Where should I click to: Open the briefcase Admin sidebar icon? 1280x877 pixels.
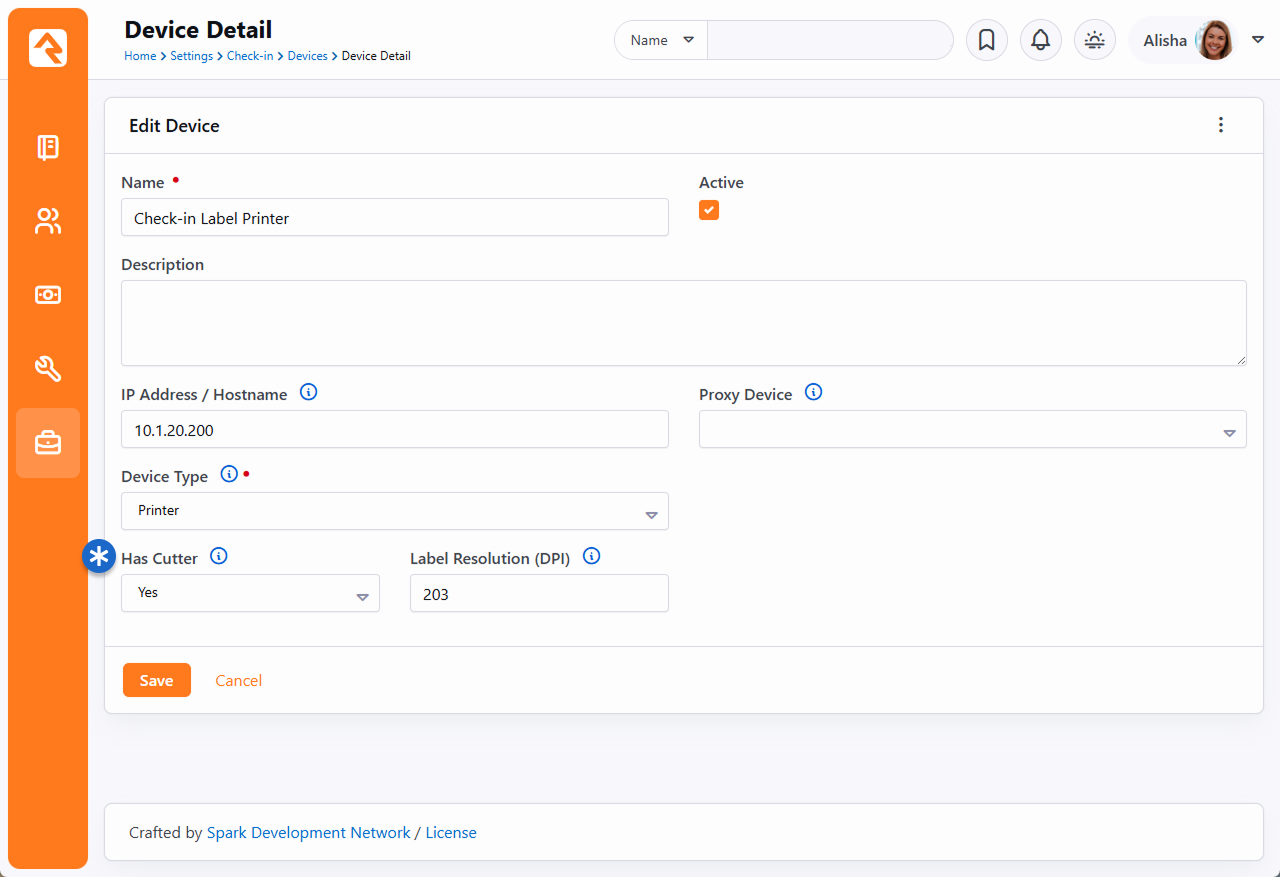pyautogui.click(x=48, y=443)
